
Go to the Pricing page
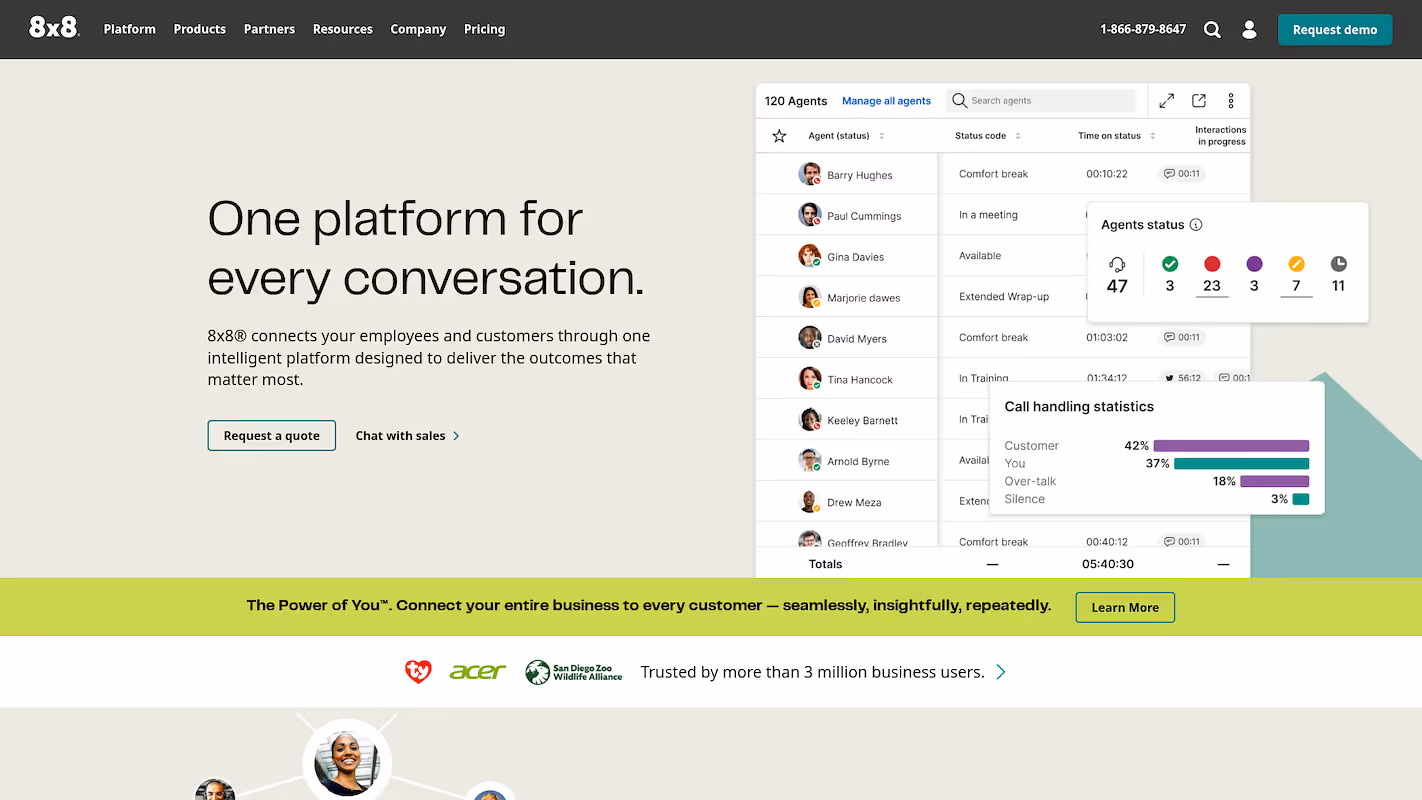tap(484, 29)
